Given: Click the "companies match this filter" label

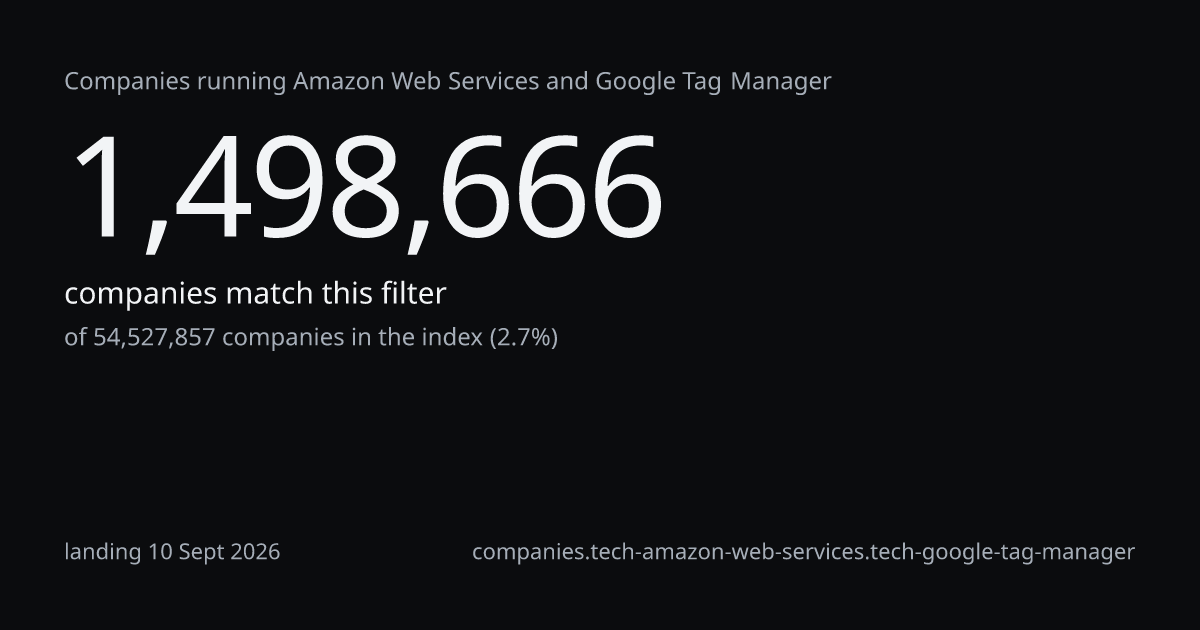Looking at the screenshot, I should (255, 294).
